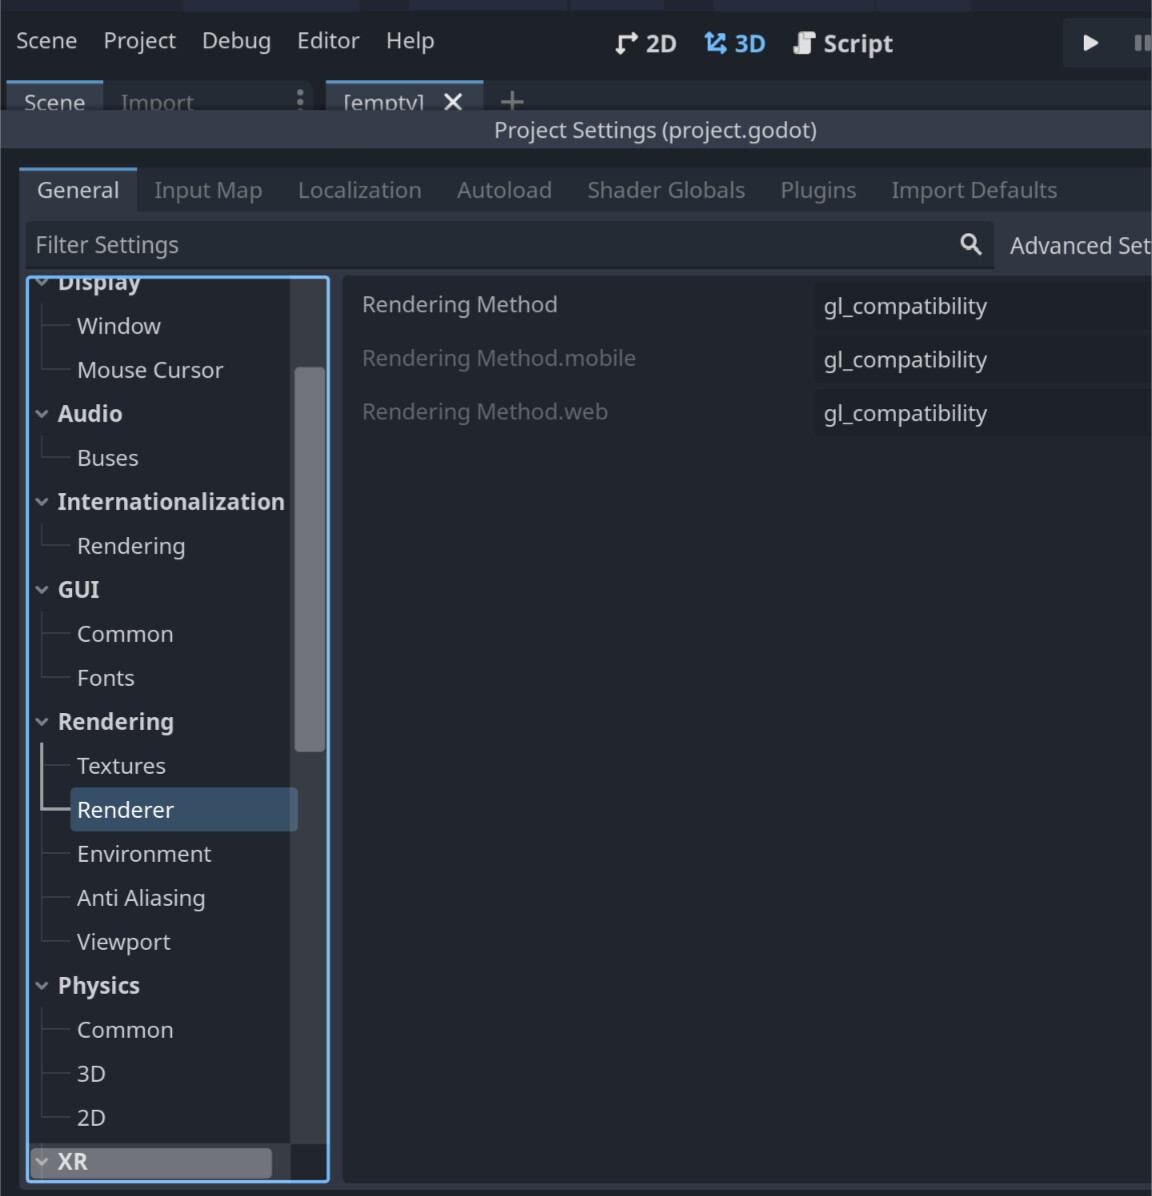Click the search magnifier in Filter Settings
The image size is (1152, 1196).
(970, 244)
